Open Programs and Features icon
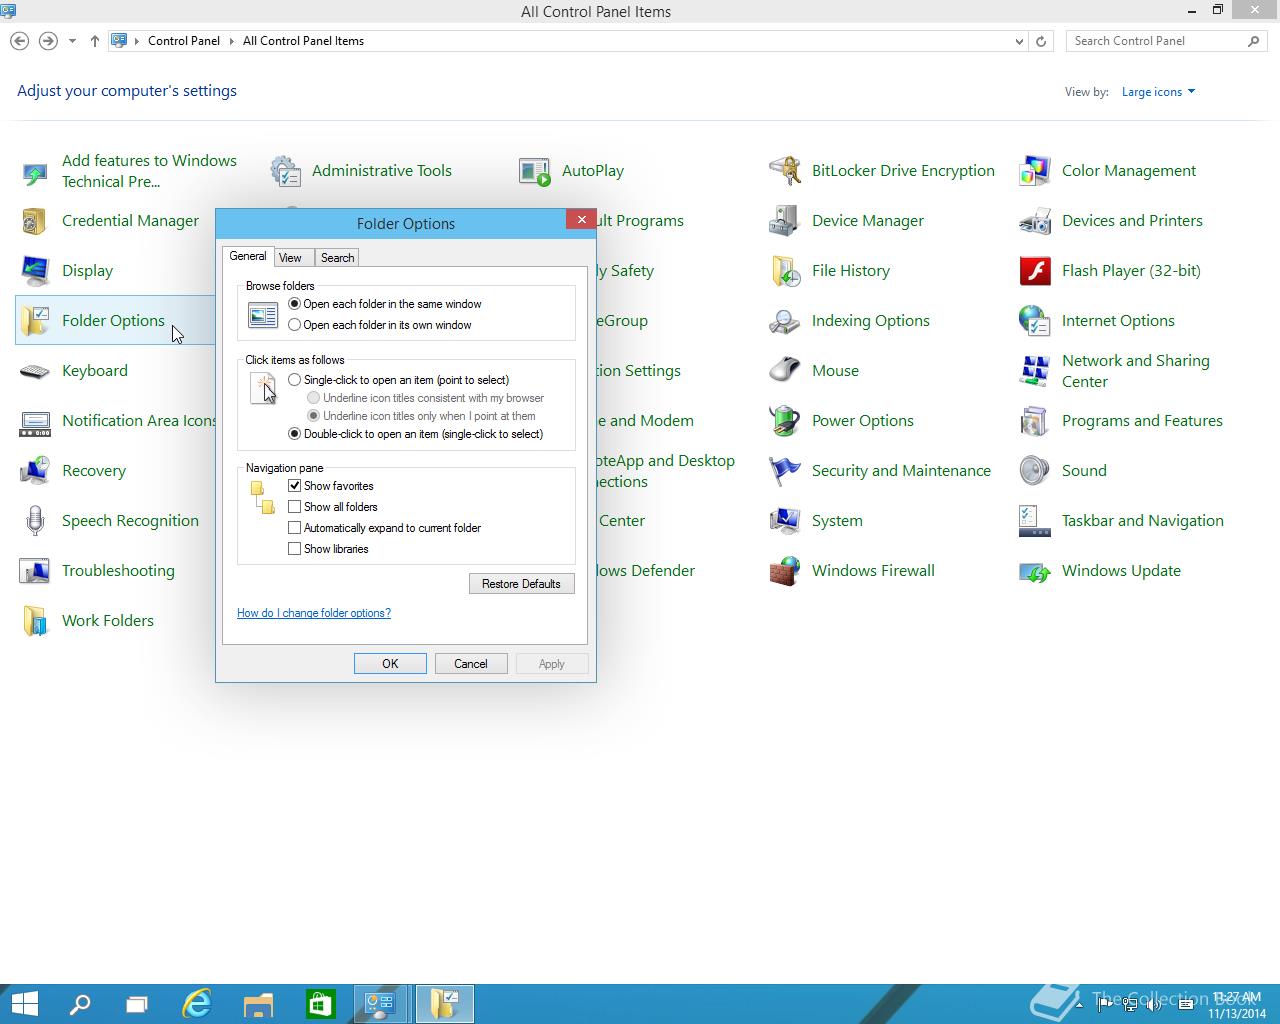Image resolution: width=1280 pixels, height=1024 pixels. coord(1035,421)
